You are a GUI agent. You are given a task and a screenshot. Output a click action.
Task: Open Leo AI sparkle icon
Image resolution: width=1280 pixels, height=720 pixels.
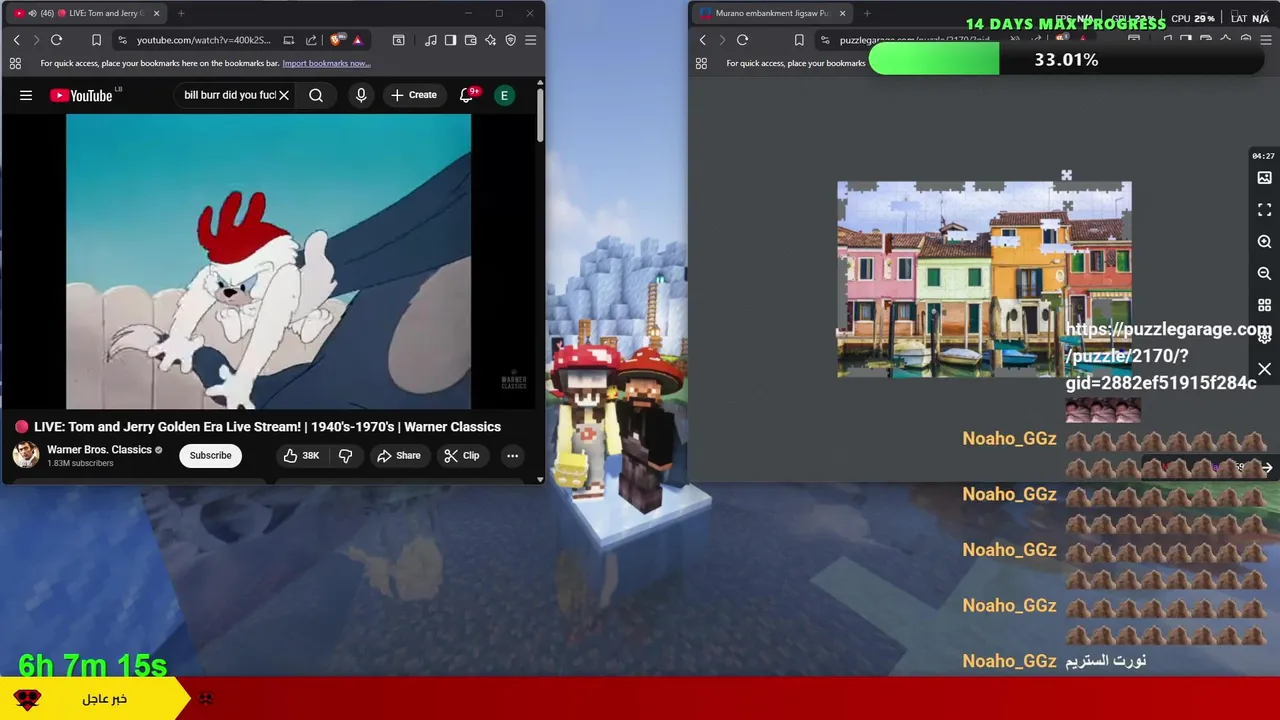click(x=490, y=40)
